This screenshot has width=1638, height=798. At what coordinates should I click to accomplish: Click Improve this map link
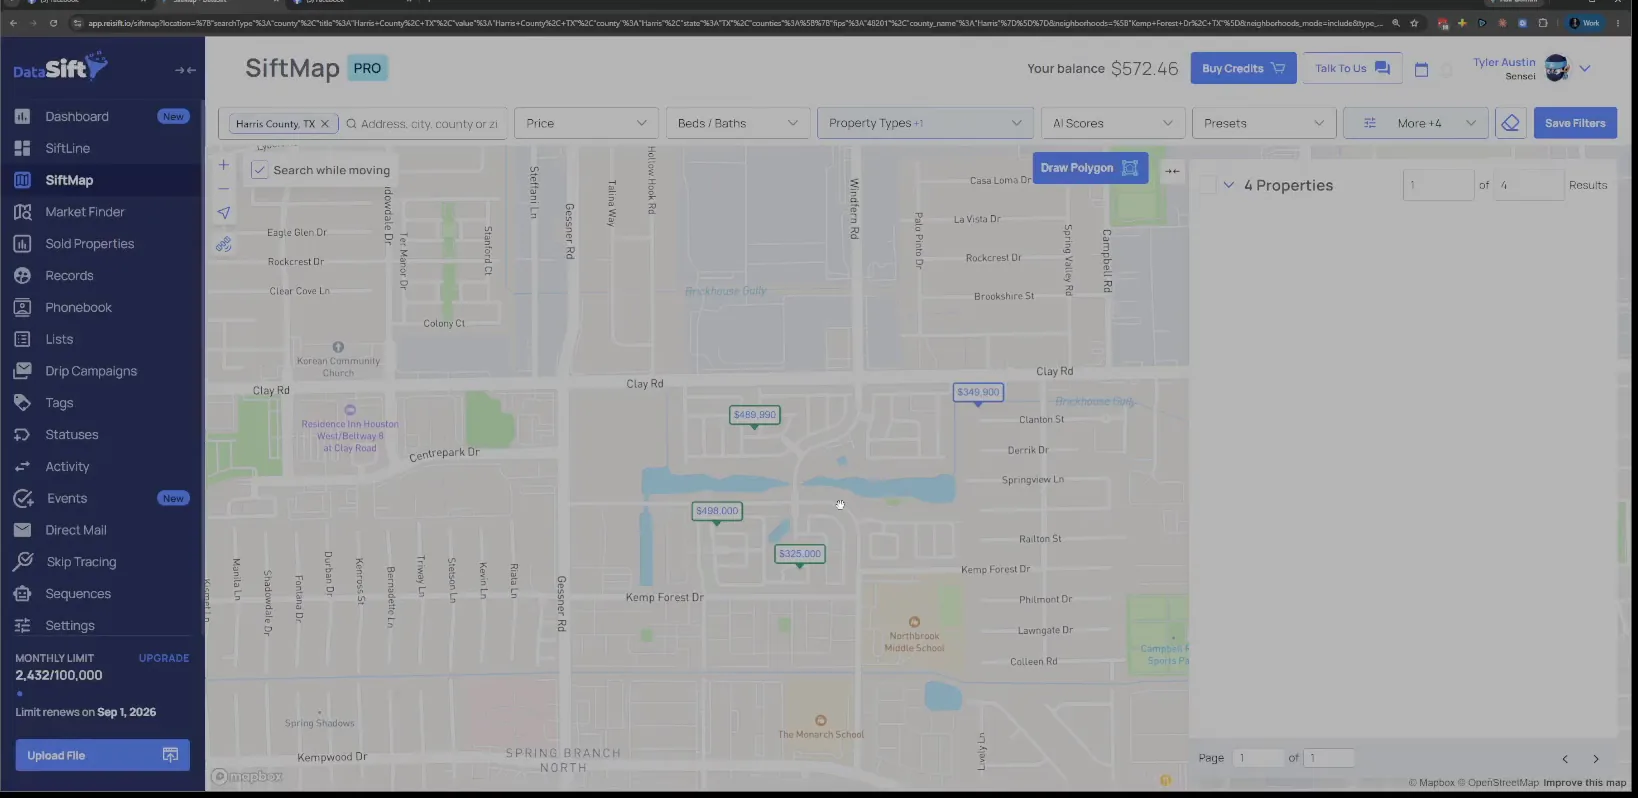pos(1585,783)
